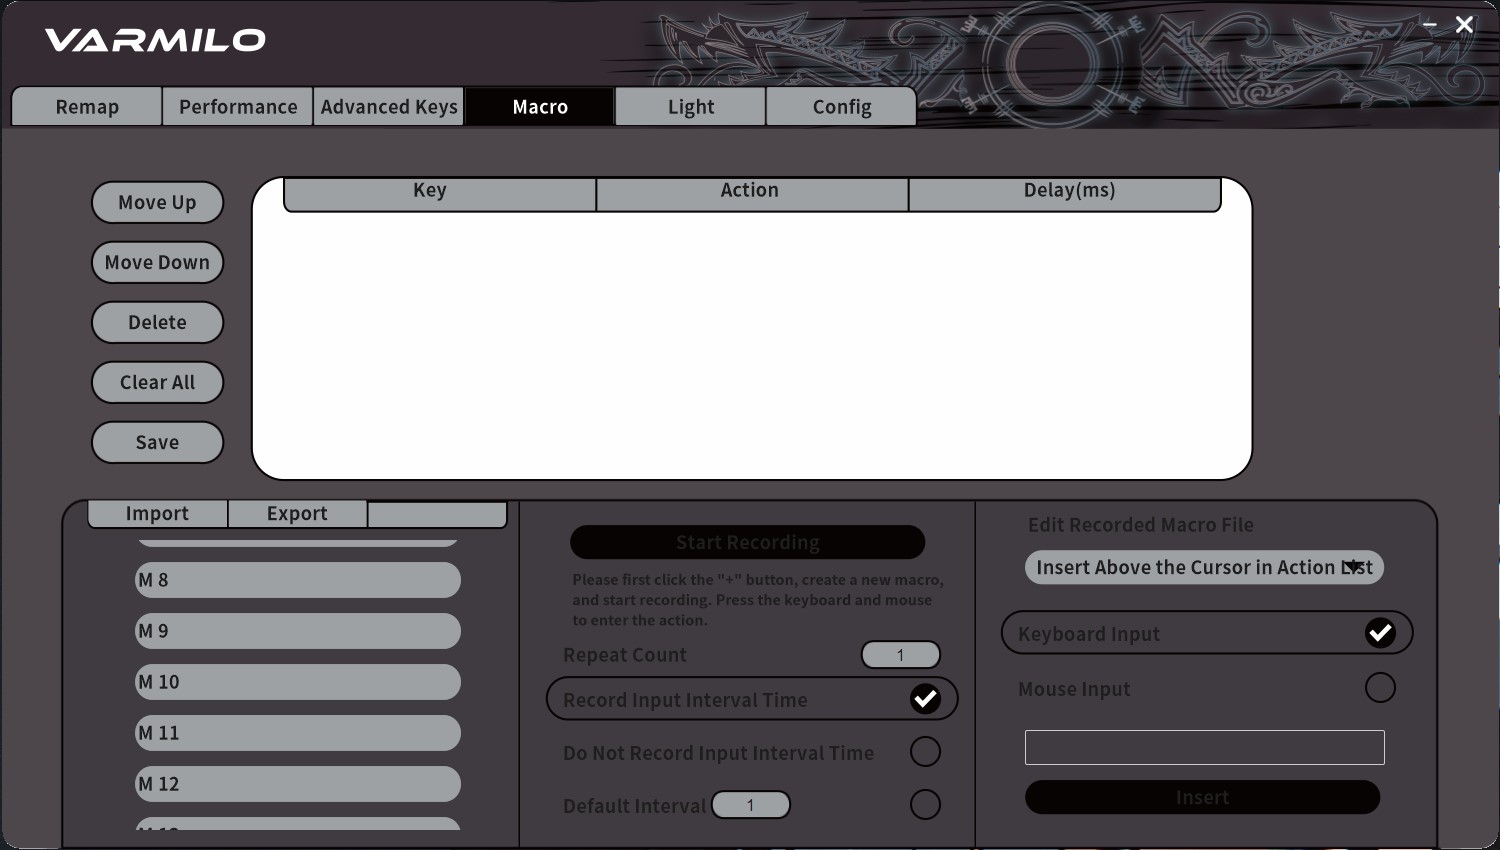Image resolution: width=1500 pixels, height=850 pixels.
Task: Go to the Light tab
Action: [691, 107]
